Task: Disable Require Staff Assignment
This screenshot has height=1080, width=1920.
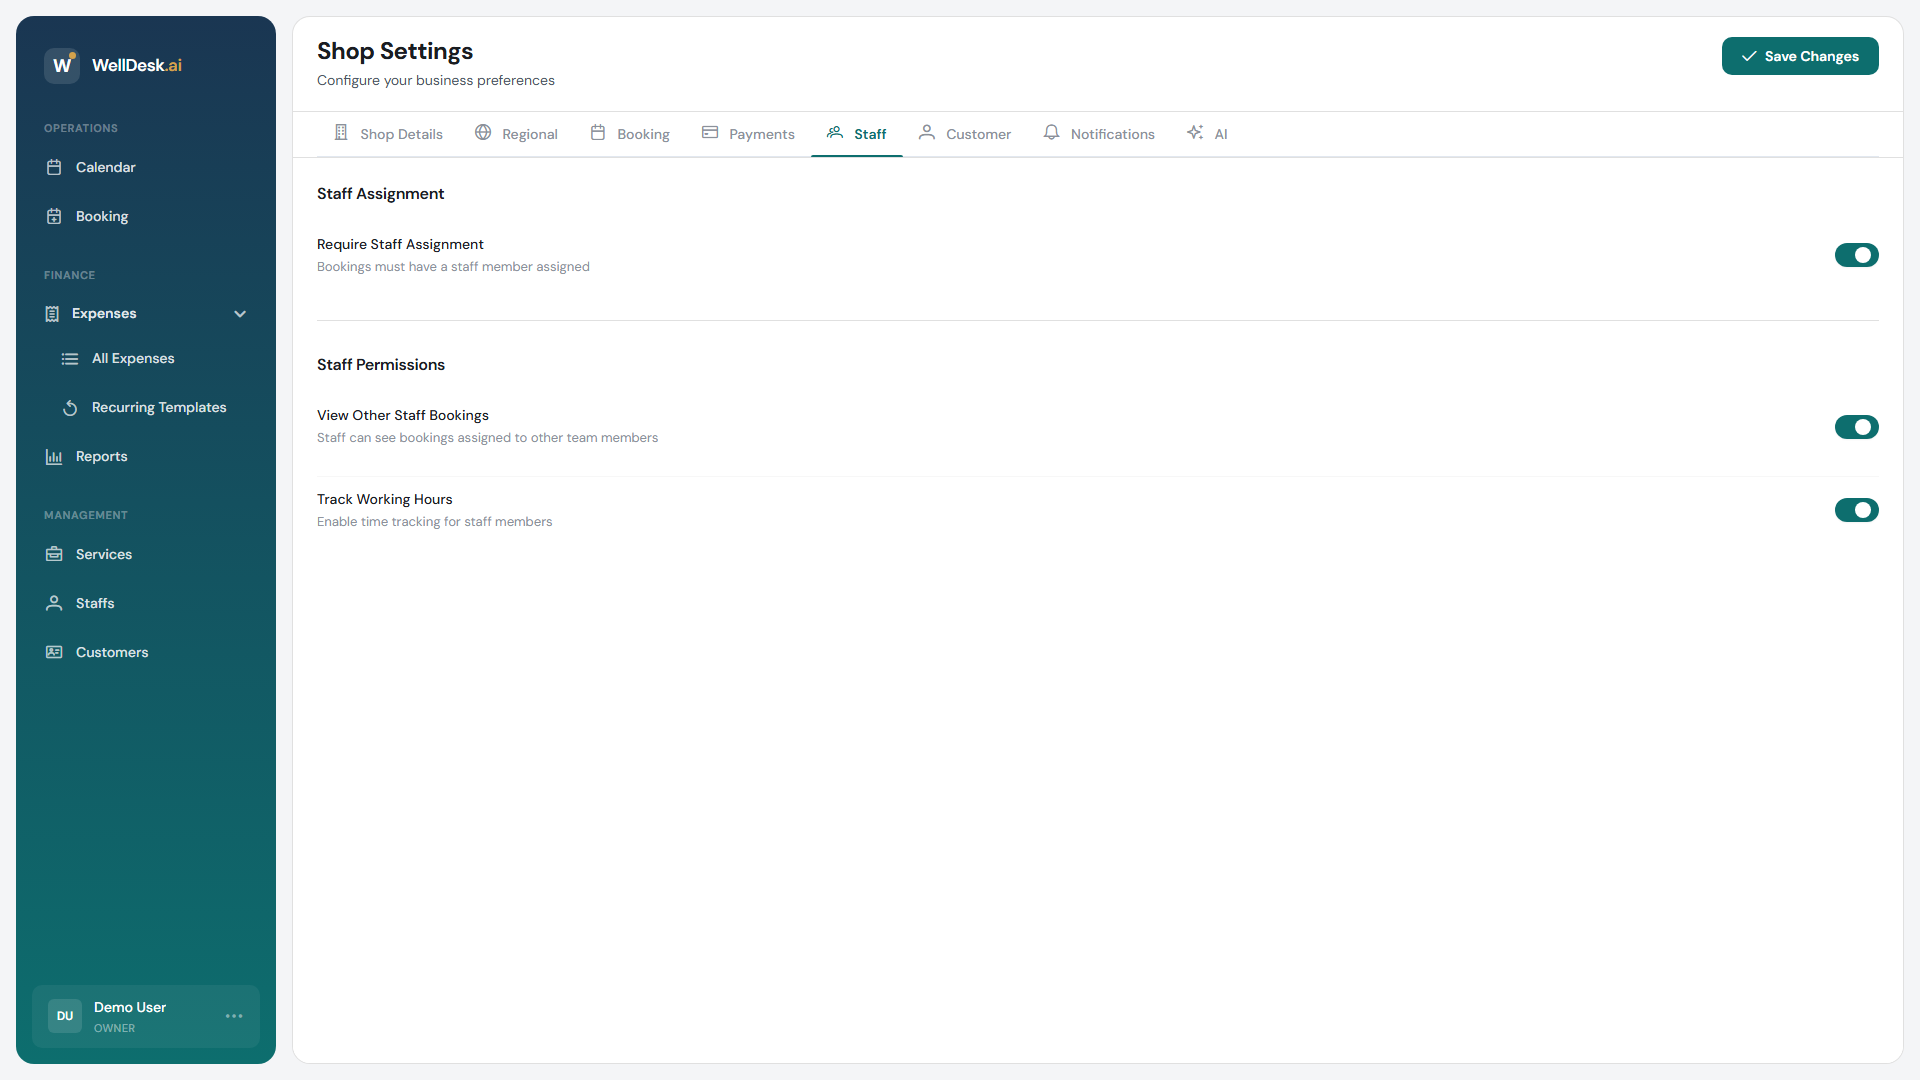Action: 1857,255
